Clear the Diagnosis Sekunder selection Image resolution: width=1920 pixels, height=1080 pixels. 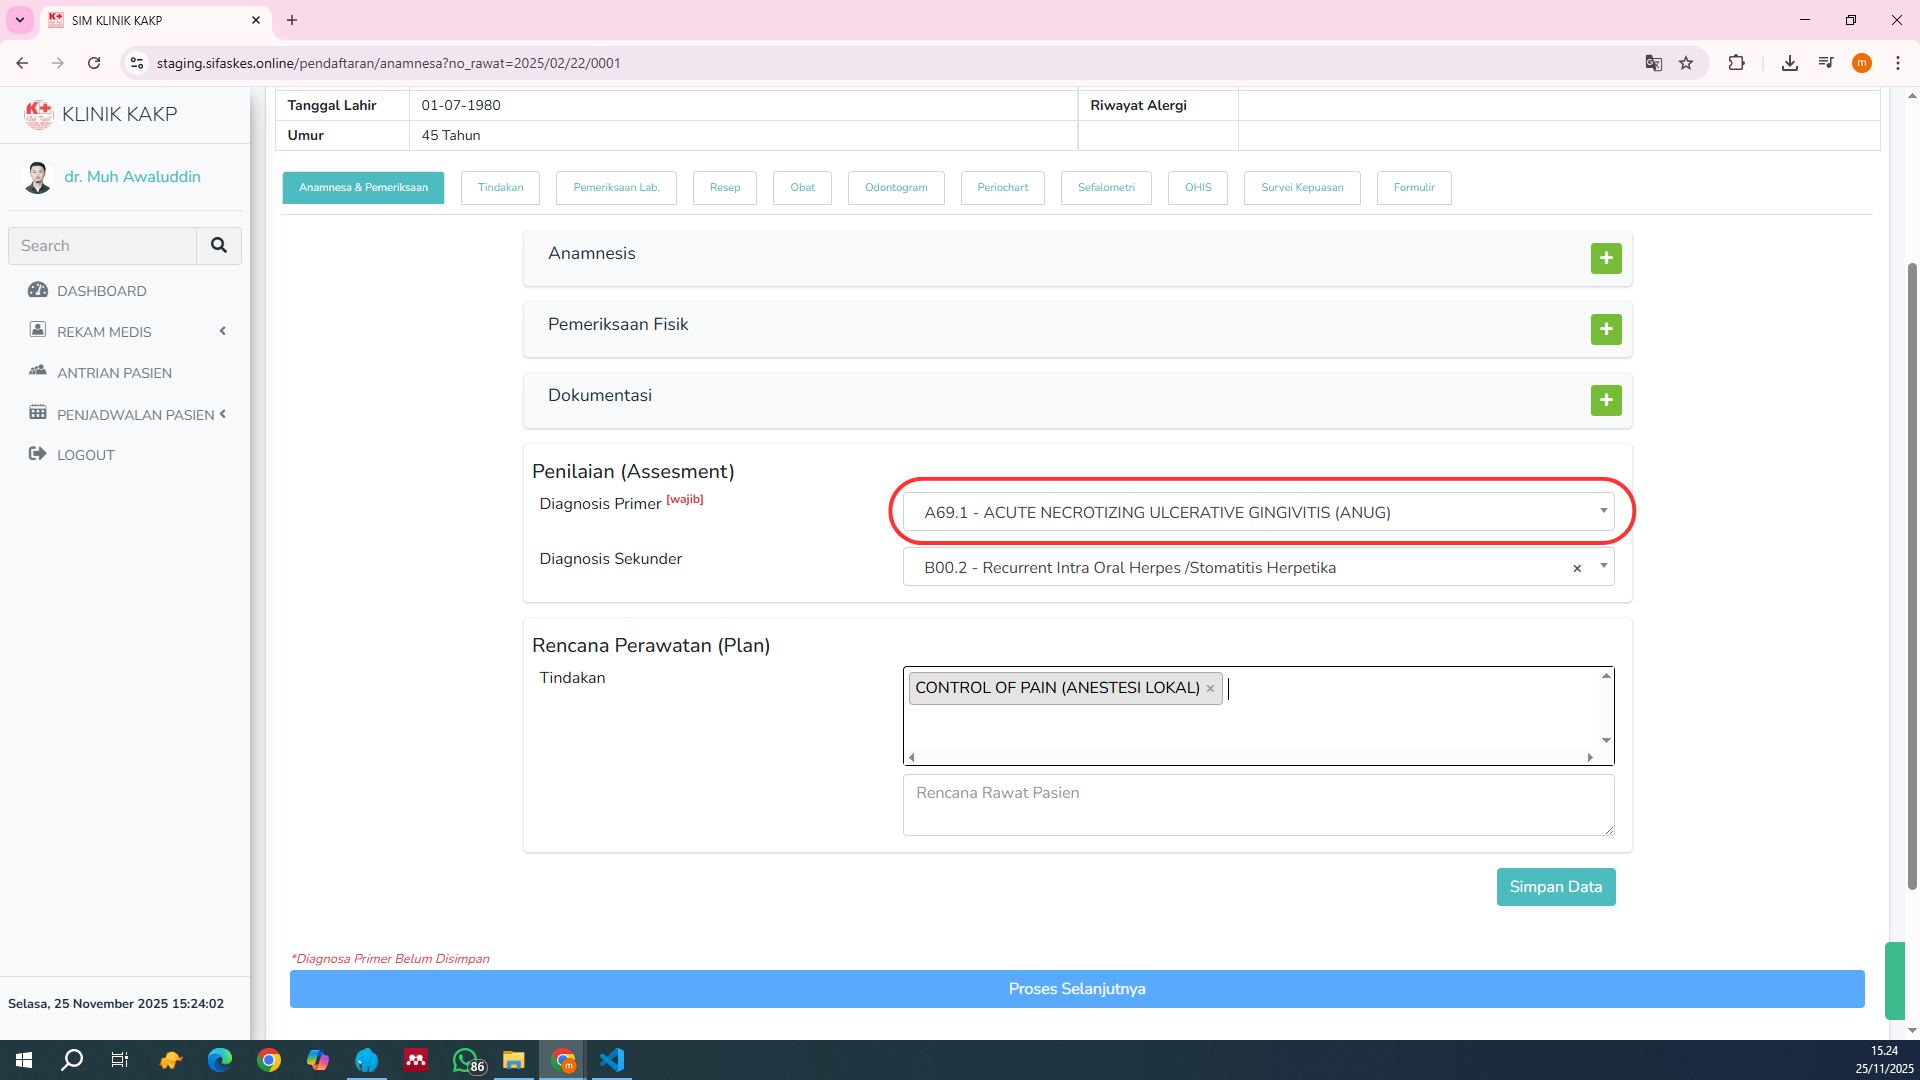click(1577, 568)
